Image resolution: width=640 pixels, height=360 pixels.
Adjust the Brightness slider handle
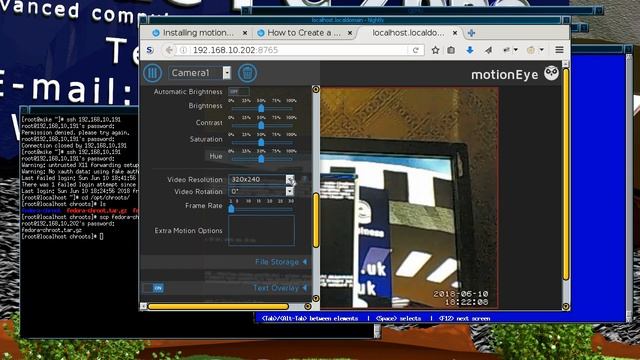click(261, 108)
